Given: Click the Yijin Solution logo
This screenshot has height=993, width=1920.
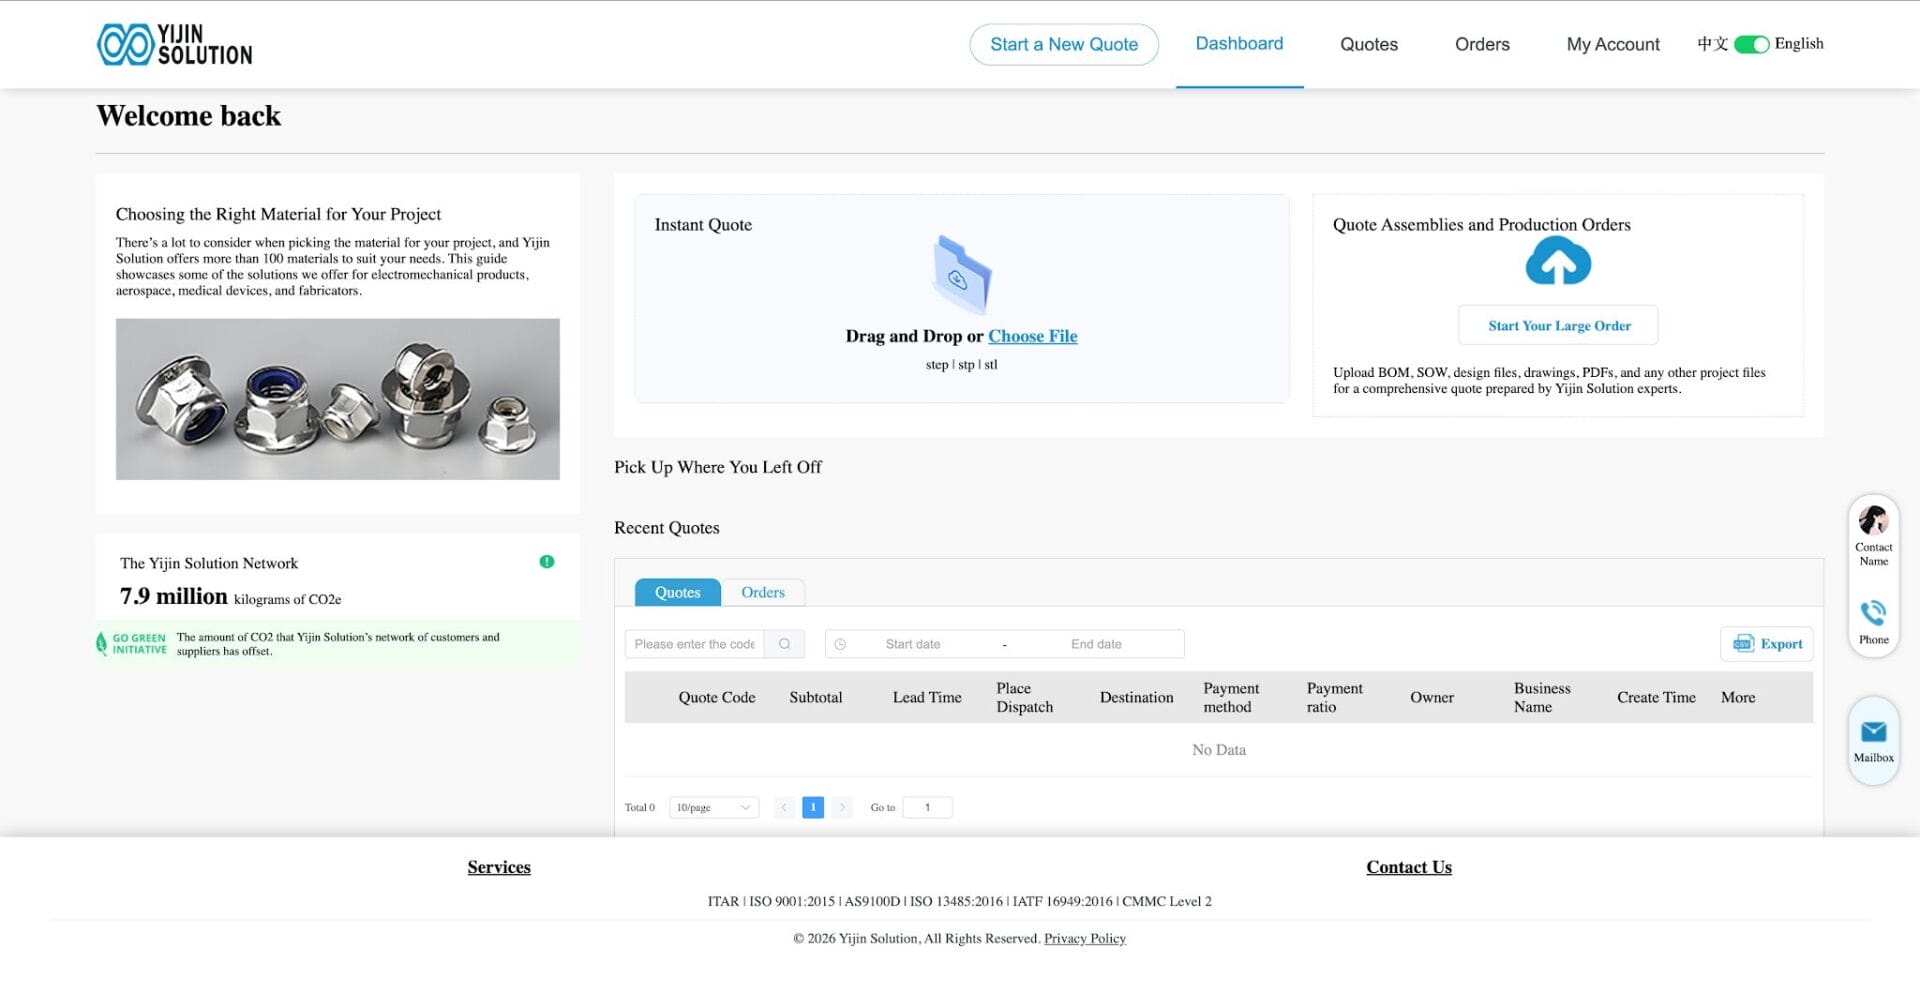Looking at the screenshot, I should [173, 44].
